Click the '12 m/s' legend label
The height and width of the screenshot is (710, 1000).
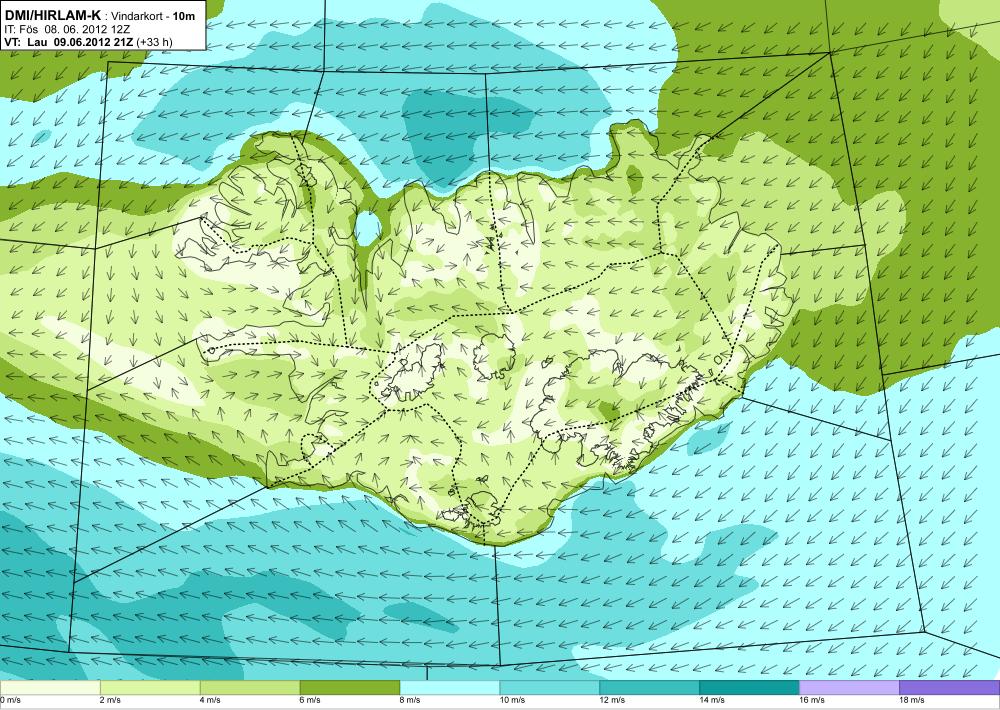[x=613, y=700]
